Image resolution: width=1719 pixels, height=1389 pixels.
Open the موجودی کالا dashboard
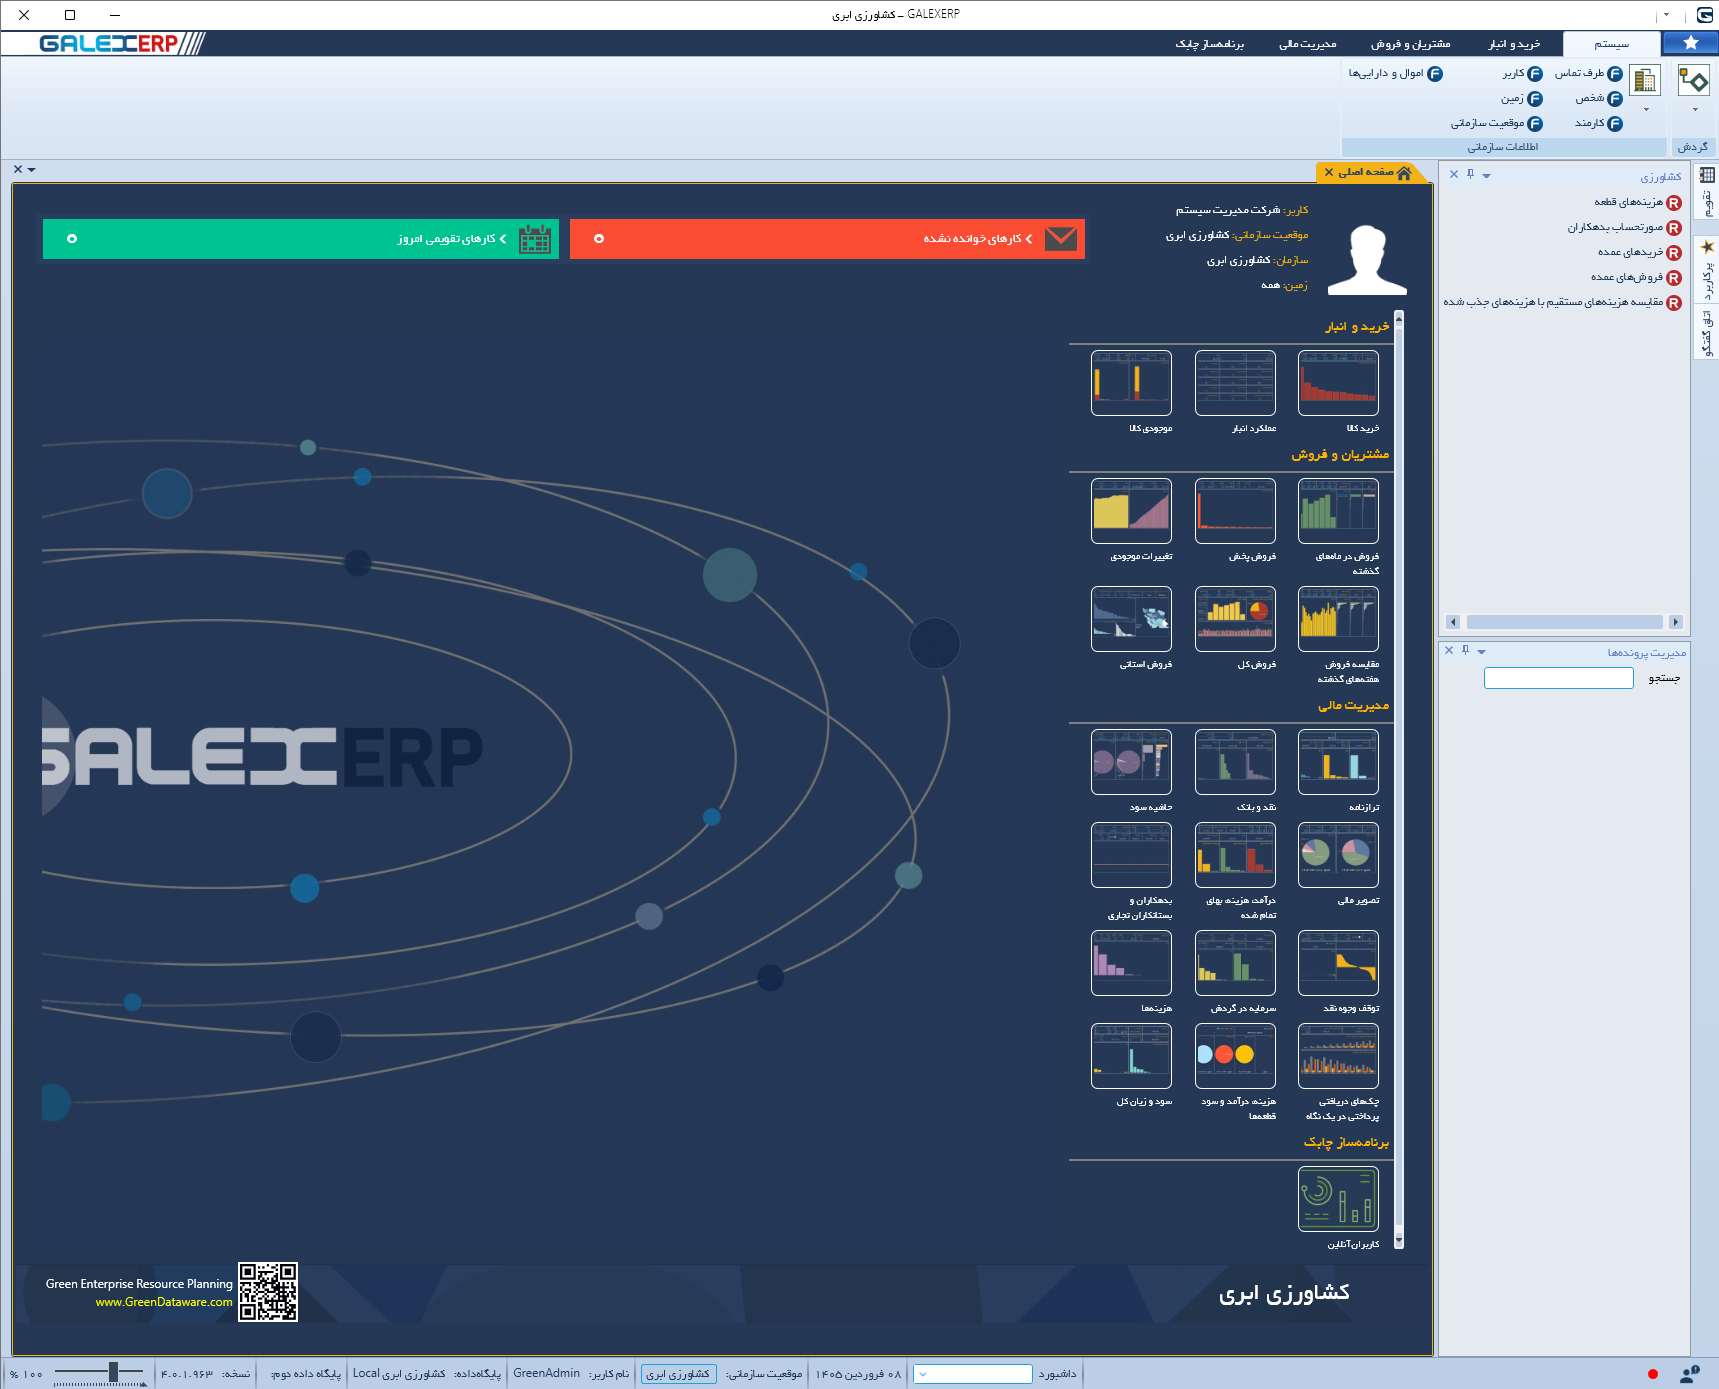tap(1131, 383)
